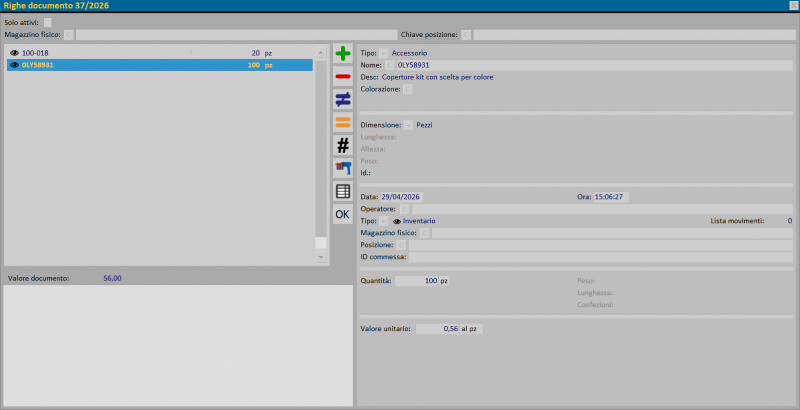Toggle eye icon for row OLY58931
This screenshot has width=800, height=410.
(x=14, y=65)
